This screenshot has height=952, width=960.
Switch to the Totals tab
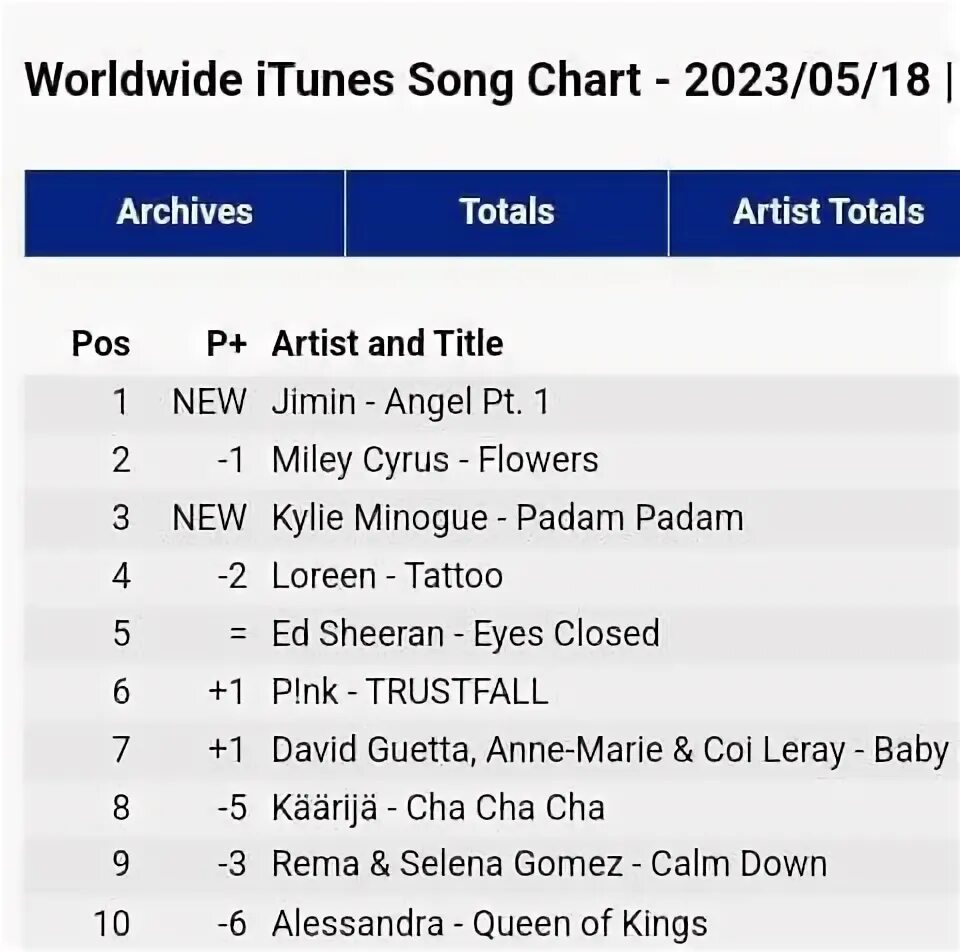507,212
